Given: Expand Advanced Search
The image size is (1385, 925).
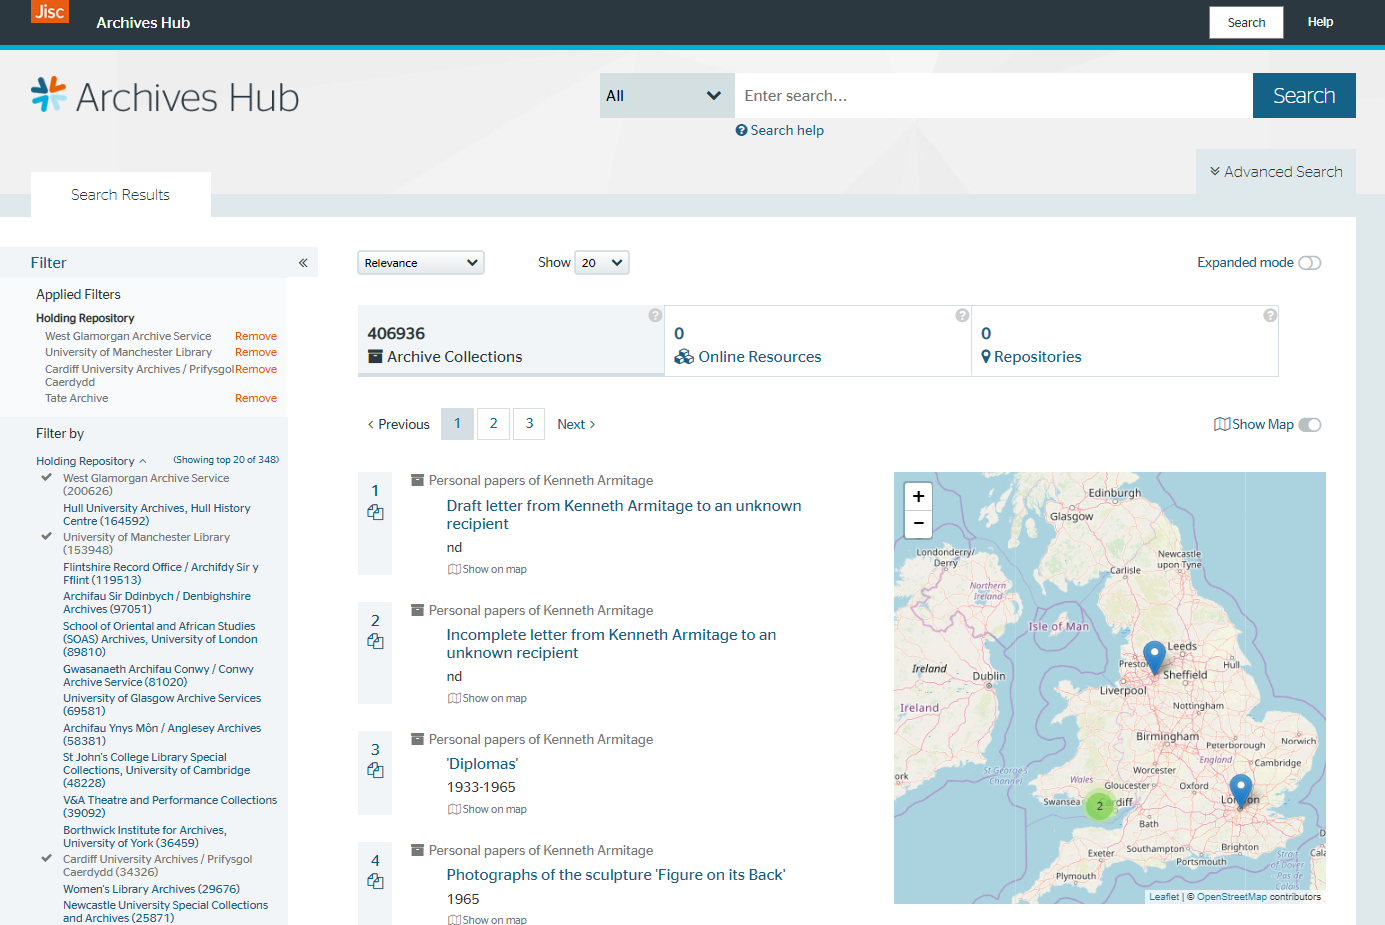Looking at the screenshot, I should click(x=1276, y=172).
